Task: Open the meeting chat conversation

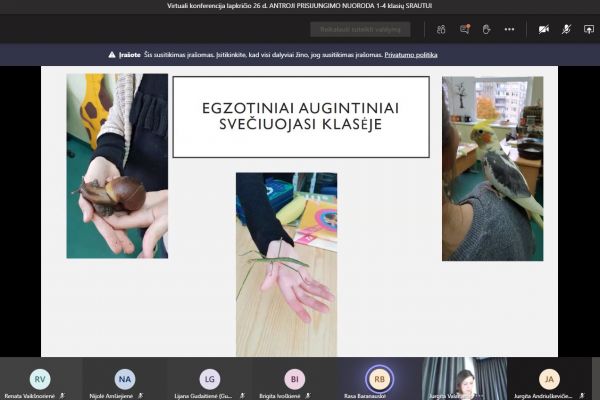Action: tap(465, 29)
